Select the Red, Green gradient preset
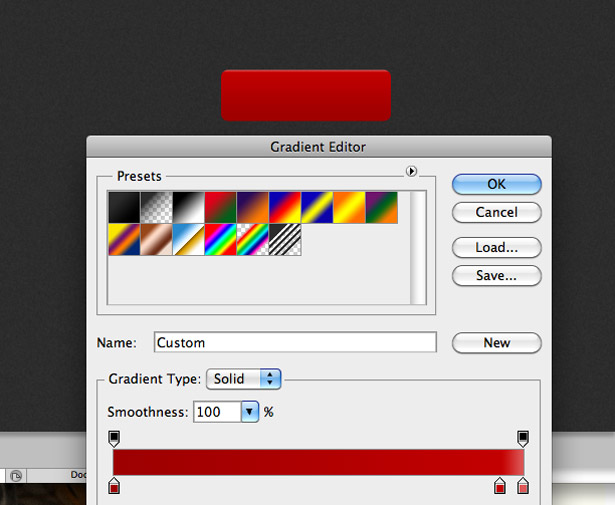This screenshot has width=615, height=505. point(220,207)
